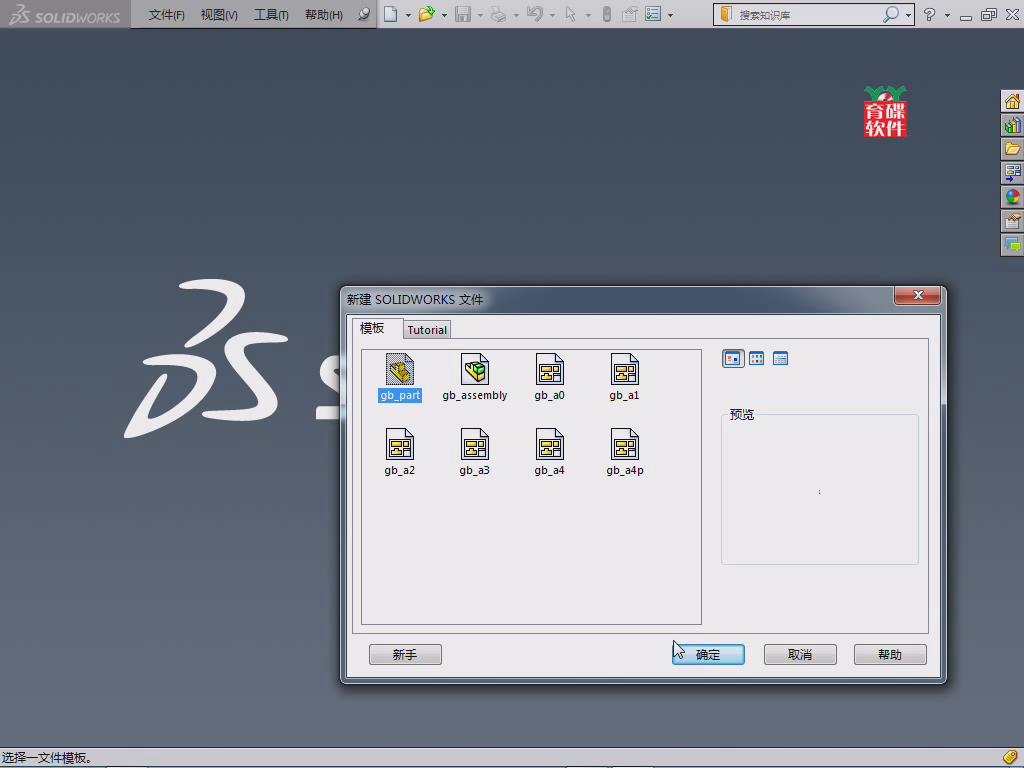Click the File Properties icon
1024x768 pixels.
click(630, 14)
